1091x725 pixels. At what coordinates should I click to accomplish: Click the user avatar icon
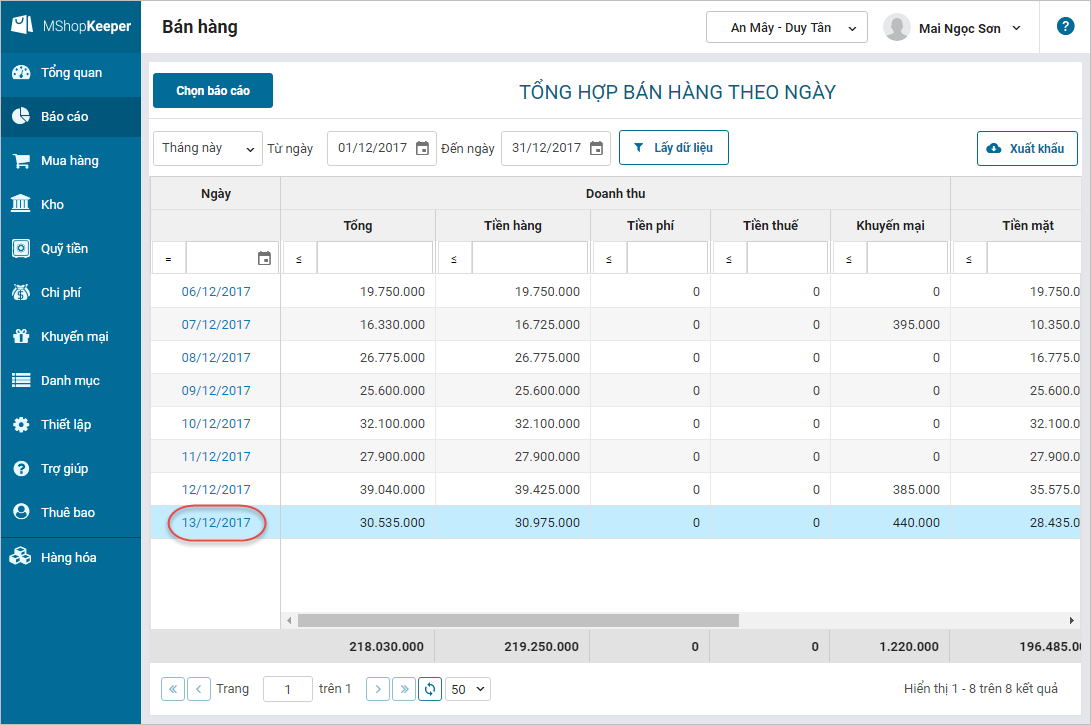pyautogui.click(x=897, y=28)
